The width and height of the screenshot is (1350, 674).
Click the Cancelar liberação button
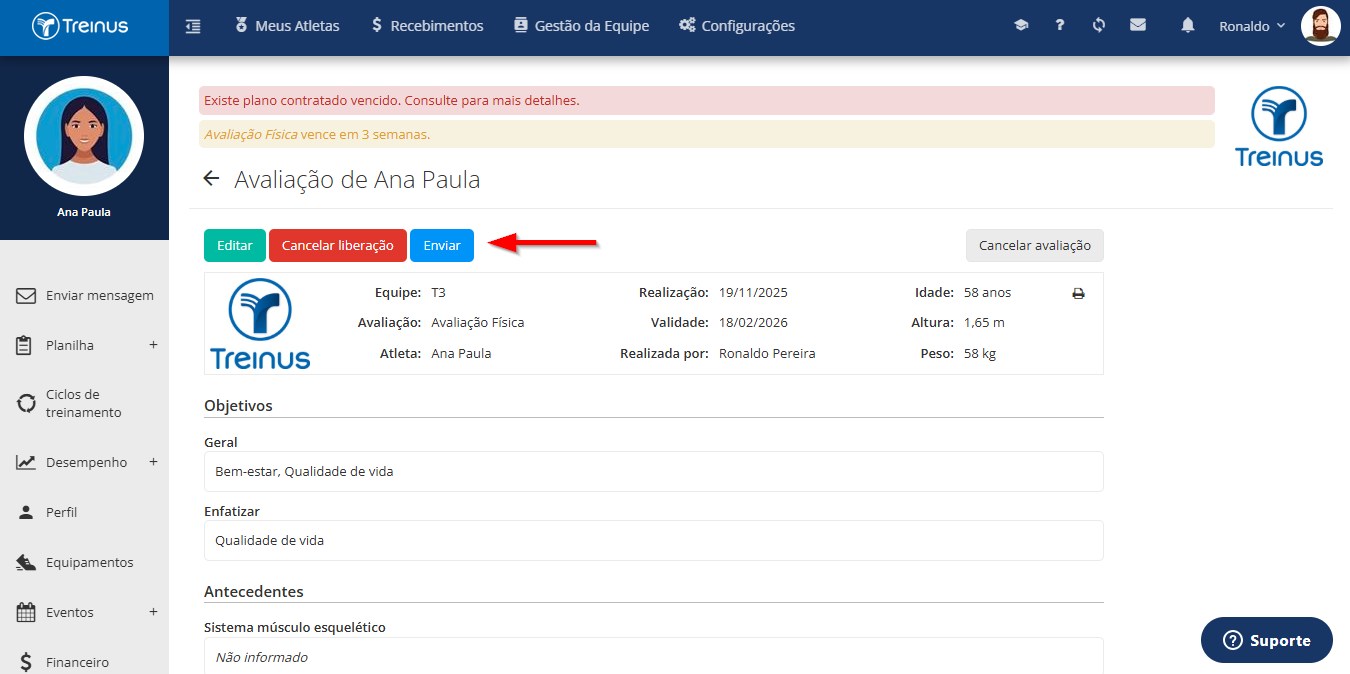tap(338, 245)
